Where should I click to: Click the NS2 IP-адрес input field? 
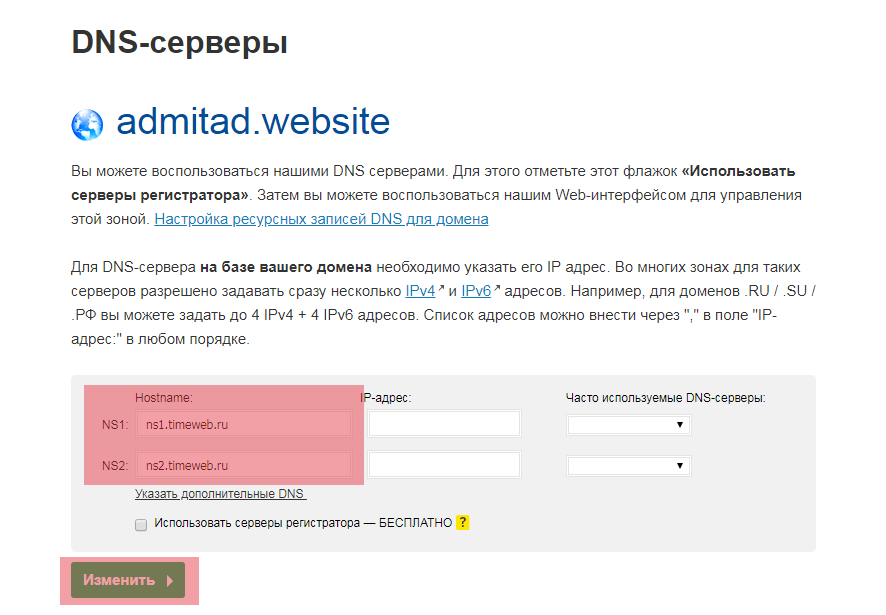pyautogui.click(x=444, y=465)
